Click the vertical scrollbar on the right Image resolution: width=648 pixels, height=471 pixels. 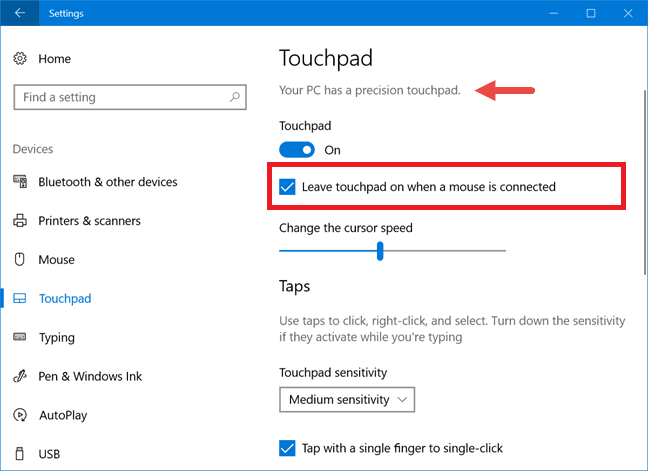(640, 150)
